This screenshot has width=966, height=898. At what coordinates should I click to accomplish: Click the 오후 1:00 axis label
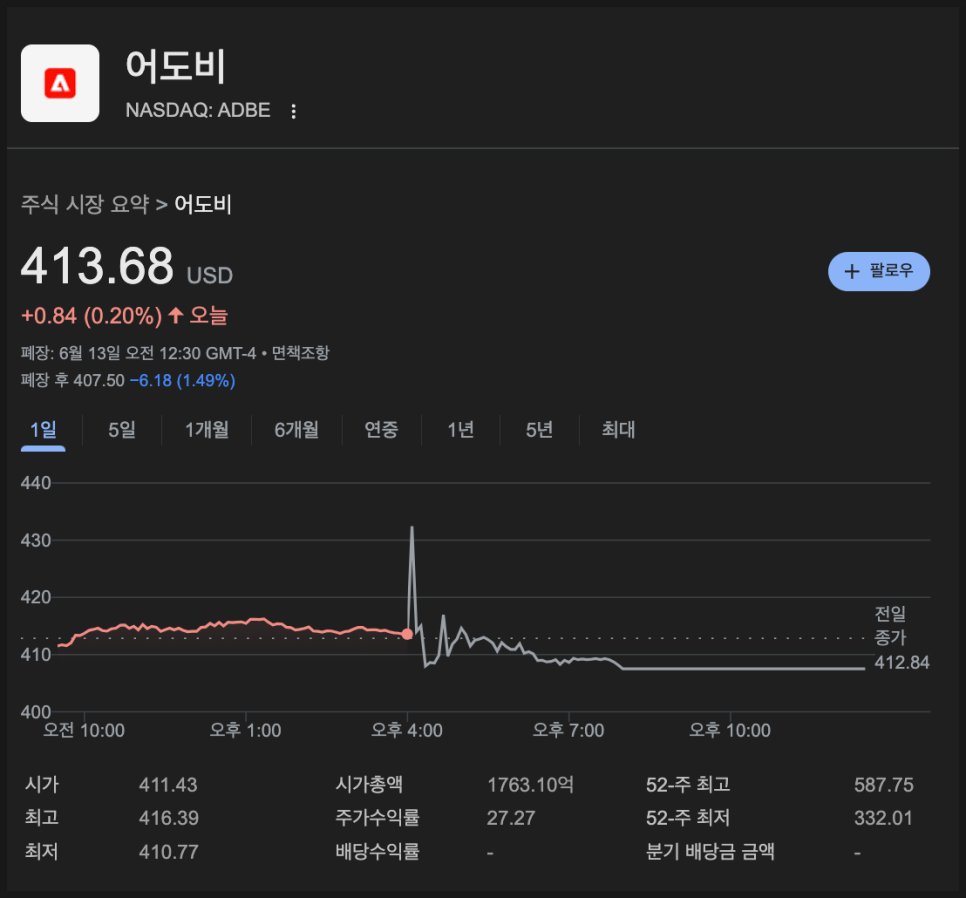pos(245,730)
